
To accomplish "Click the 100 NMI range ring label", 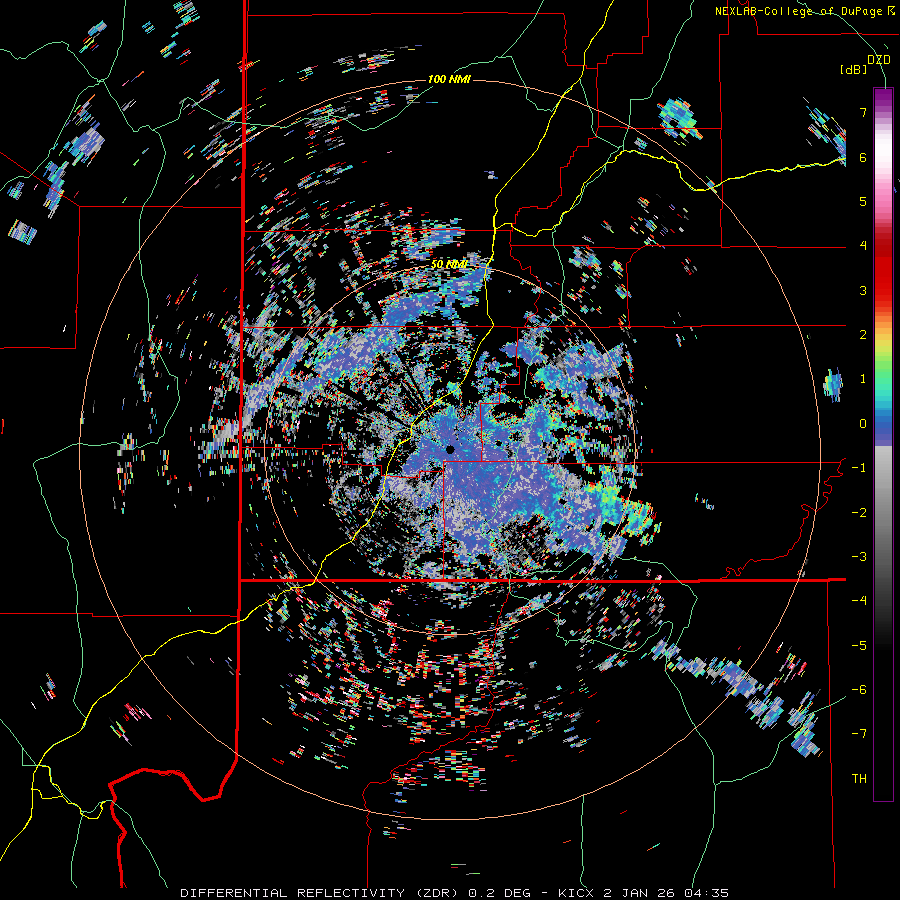I will point(449,79).
